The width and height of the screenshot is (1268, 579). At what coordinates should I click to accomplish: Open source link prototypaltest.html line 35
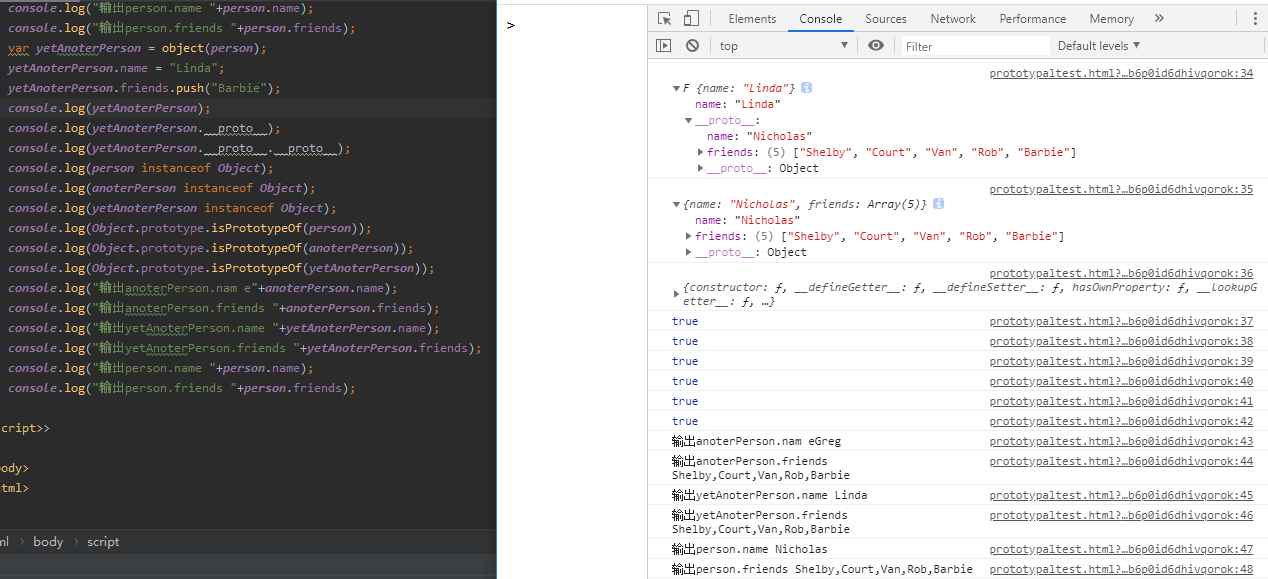(1121, 189)
